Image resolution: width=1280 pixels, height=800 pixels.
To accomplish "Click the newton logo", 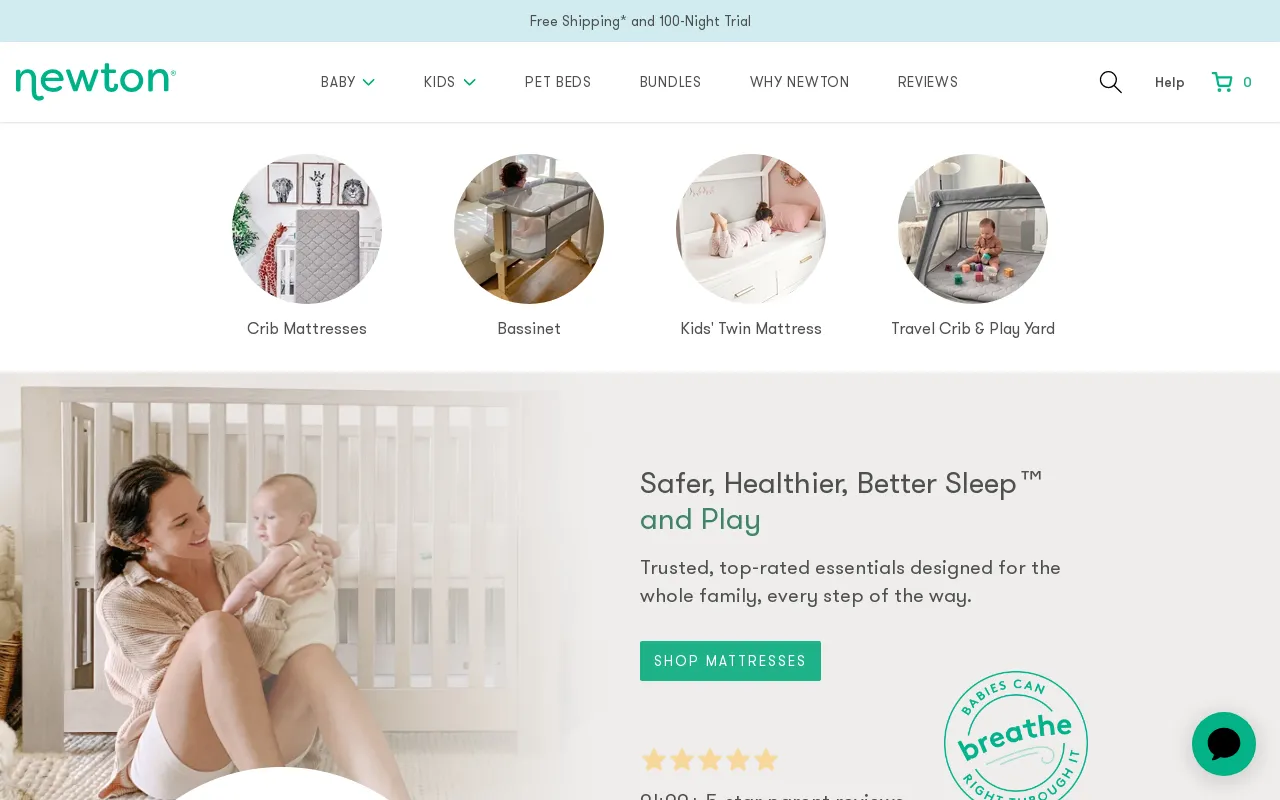I will (x=96, y=82).
